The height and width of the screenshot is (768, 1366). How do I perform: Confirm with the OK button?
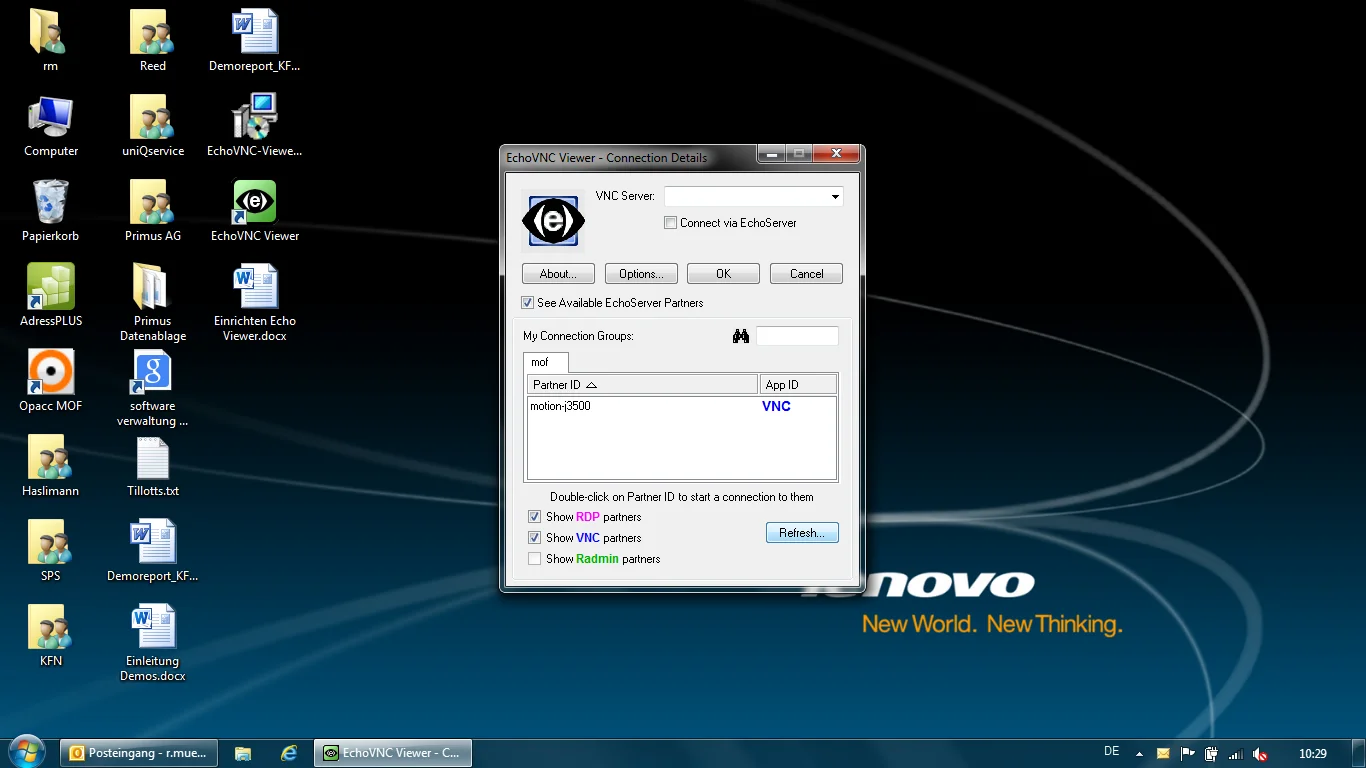pos(723,274)
